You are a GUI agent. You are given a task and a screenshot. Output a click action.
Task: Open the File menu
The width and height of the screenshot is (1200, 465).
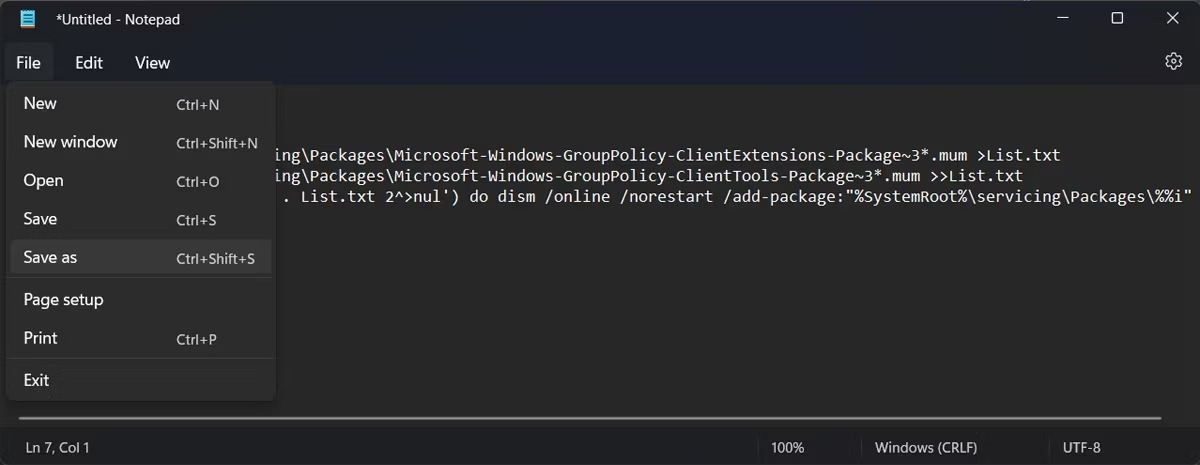click(28, 63)
